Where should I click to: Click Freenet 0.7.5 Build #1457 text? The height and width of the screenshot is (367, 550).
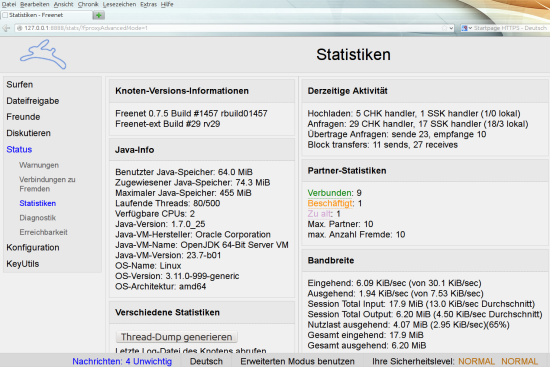point(191,114)
